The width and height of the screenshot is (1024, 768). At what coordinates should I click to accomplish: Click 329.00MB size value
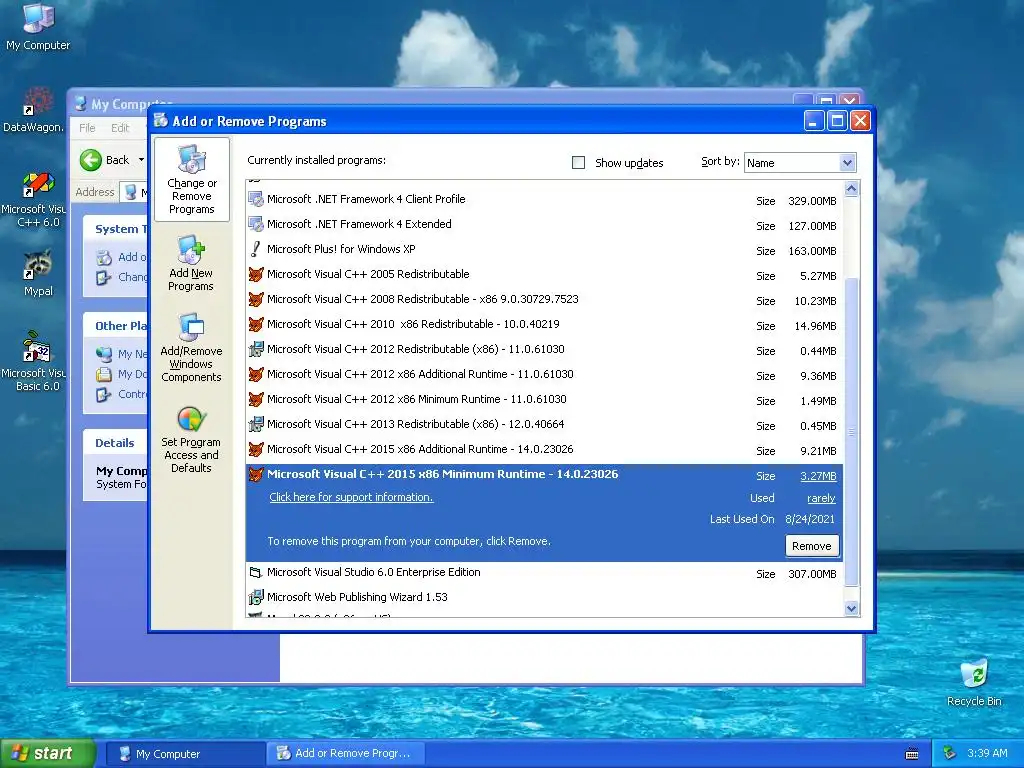click(x=812, y=201)
